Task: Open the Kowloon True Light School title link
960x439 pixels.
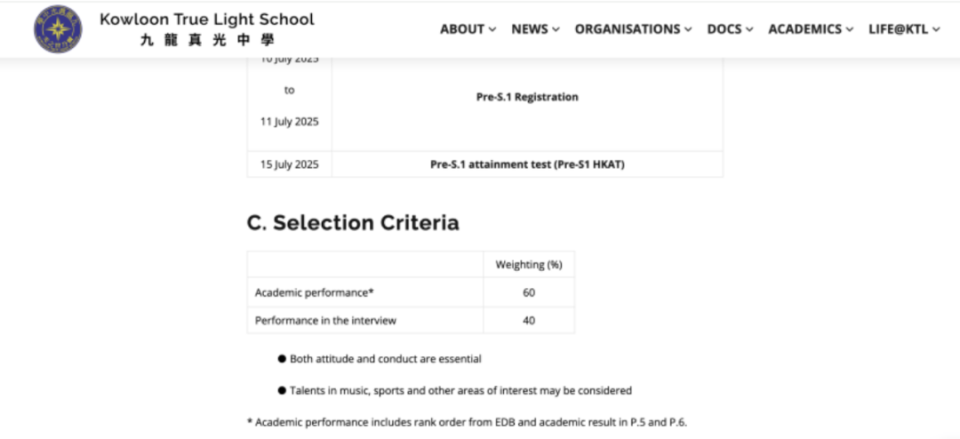Action: (206, 19)
